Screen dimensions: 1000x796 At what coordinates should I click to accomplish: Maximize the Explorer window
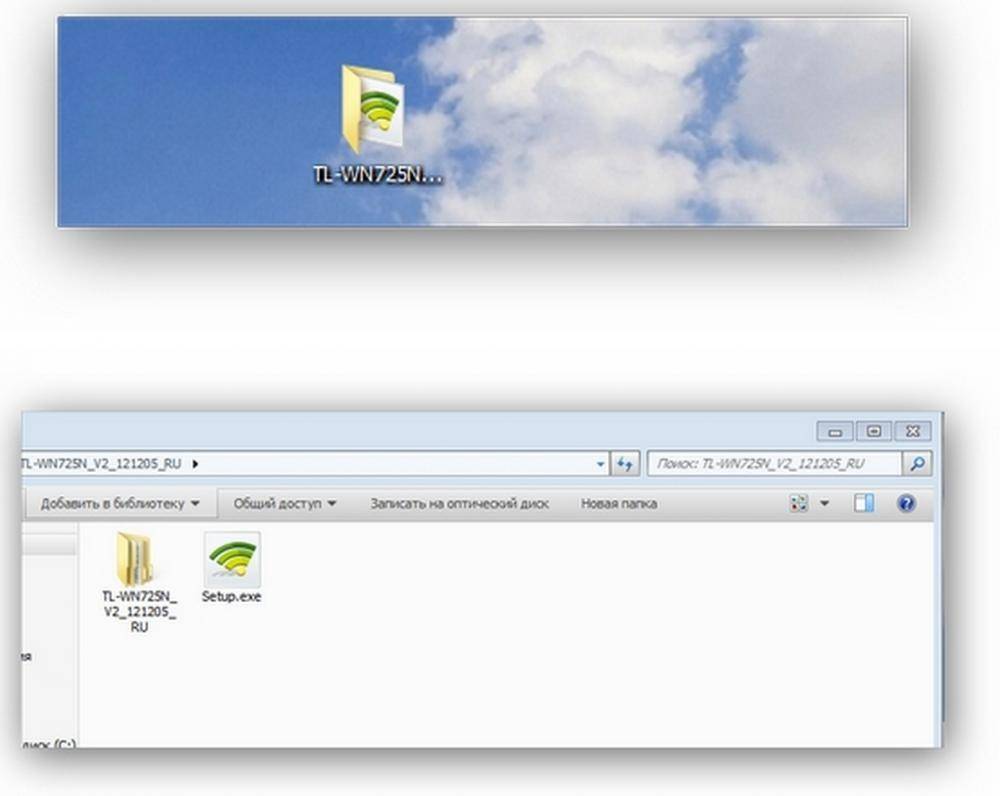tap(874, 432)
